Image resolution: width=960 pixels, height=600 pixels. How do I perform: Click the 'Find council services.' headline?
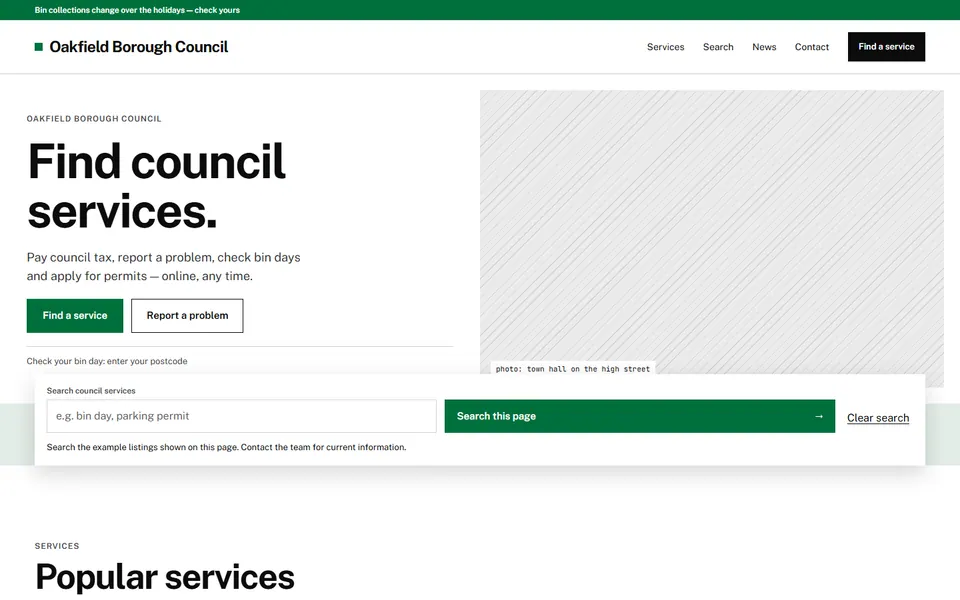(x=156, y=186)
